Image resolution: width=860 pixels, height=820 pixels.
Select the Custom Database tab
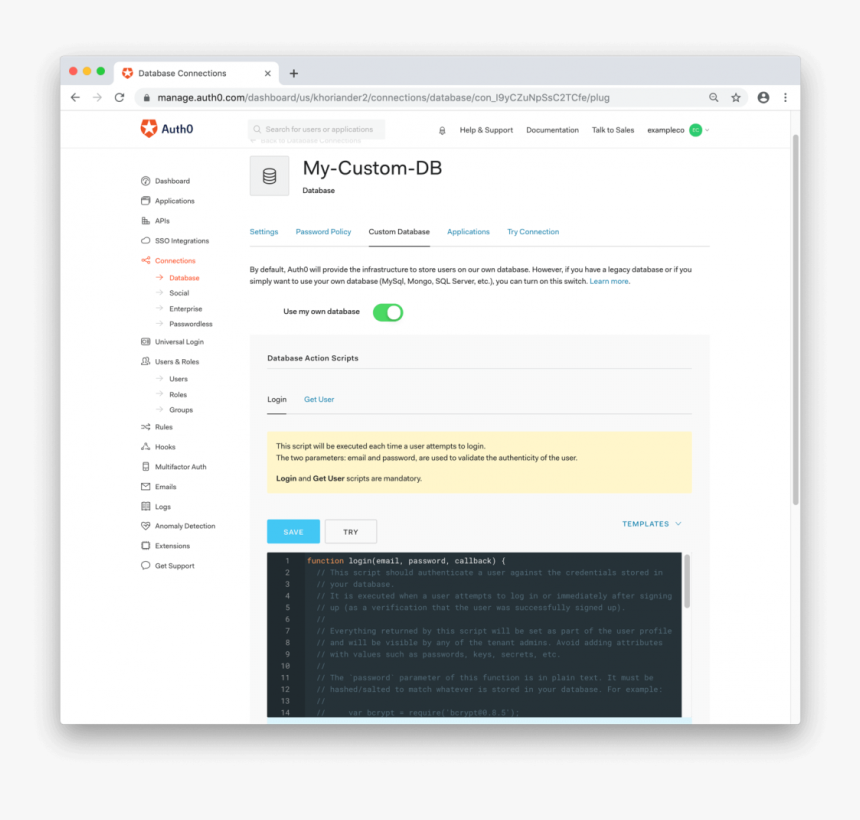399,232
